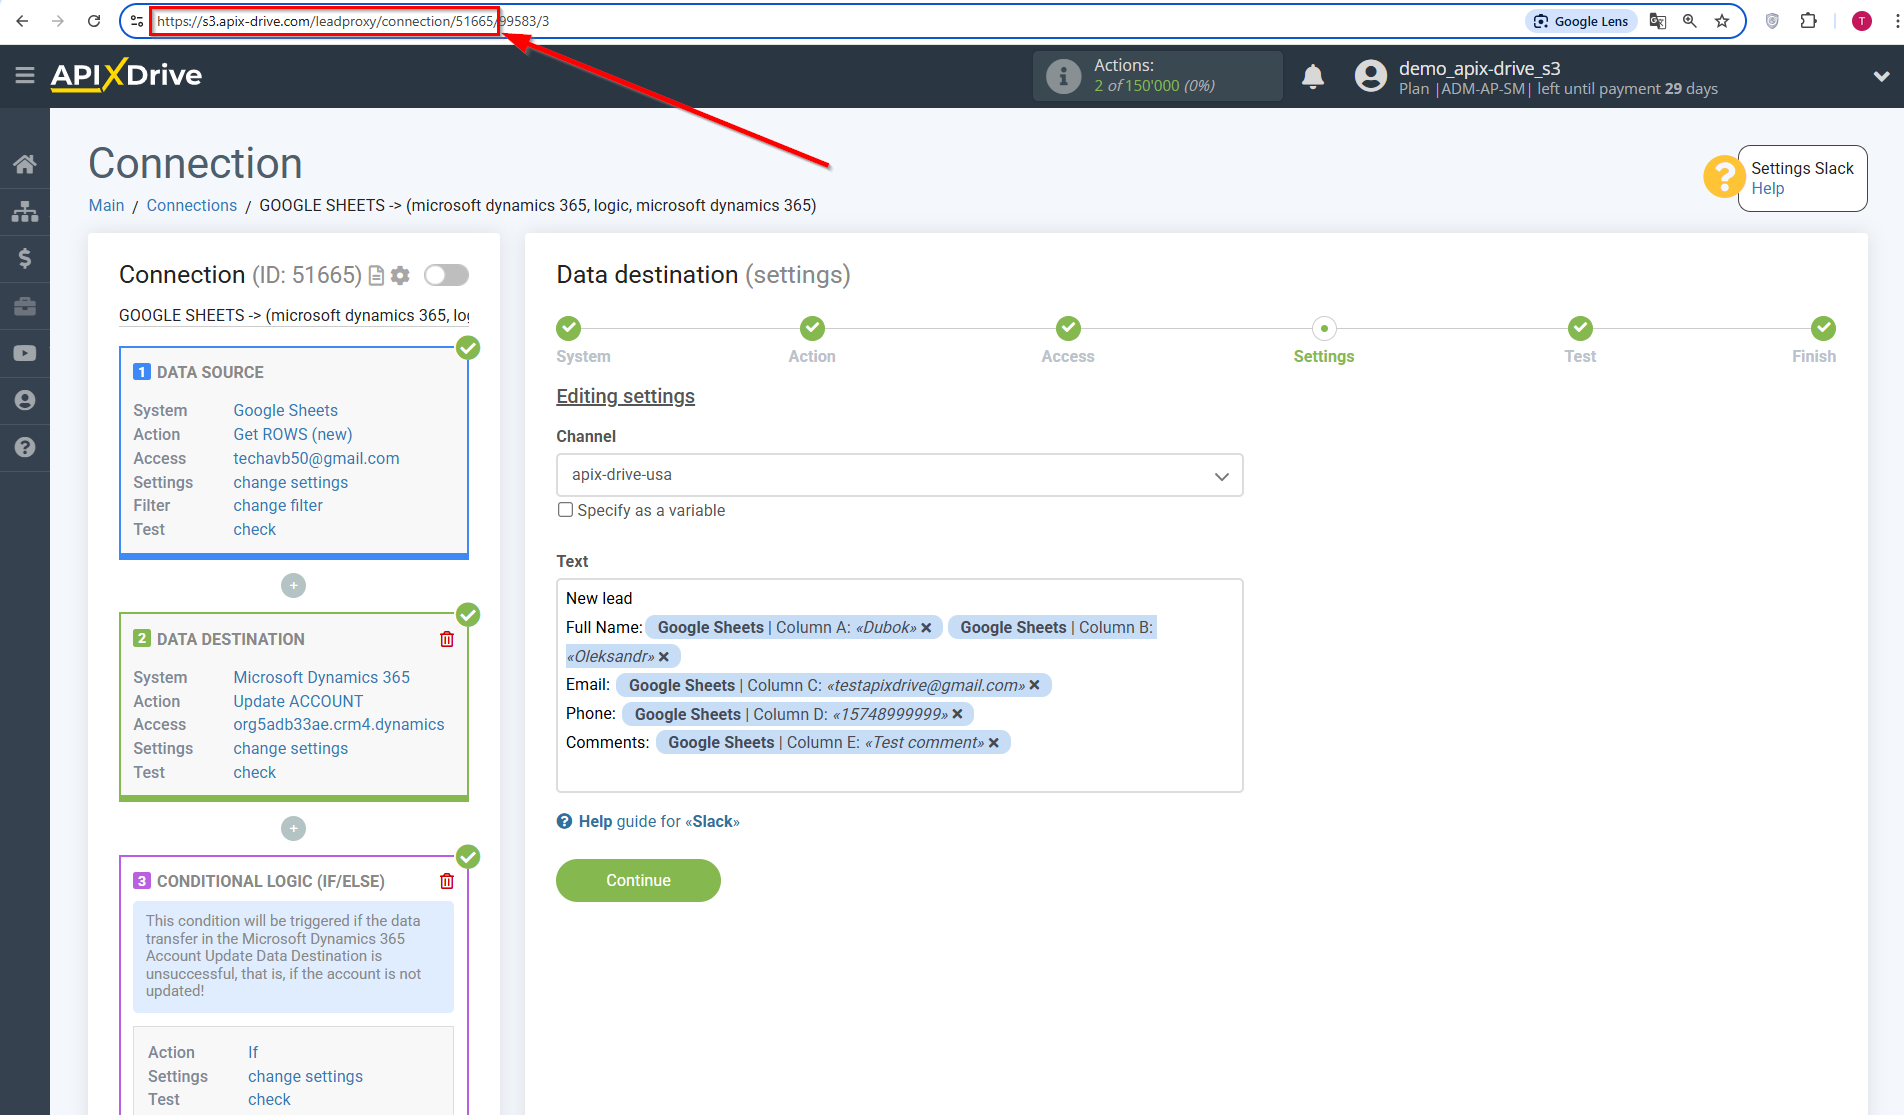Go to the Access step
The height and width of the screenshot is (1115, 1904).
(1068, 328)
